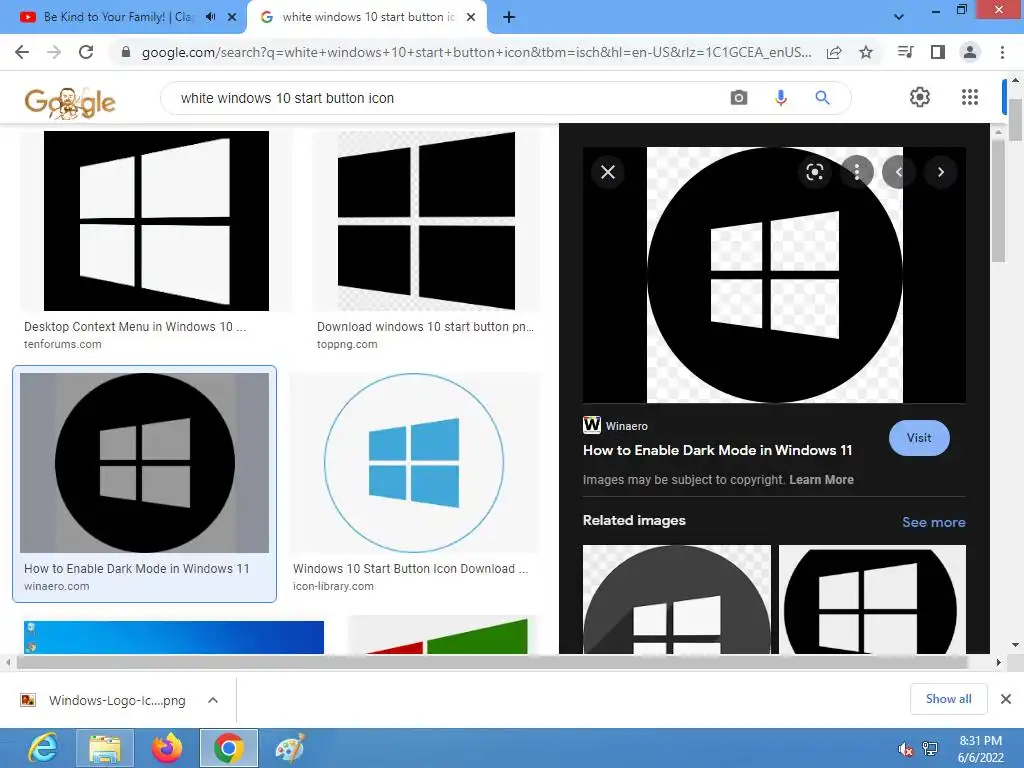The width and height of the screenshot is (1024, 768).
Task: Close the image preview panel
Action: click(608, 172)
